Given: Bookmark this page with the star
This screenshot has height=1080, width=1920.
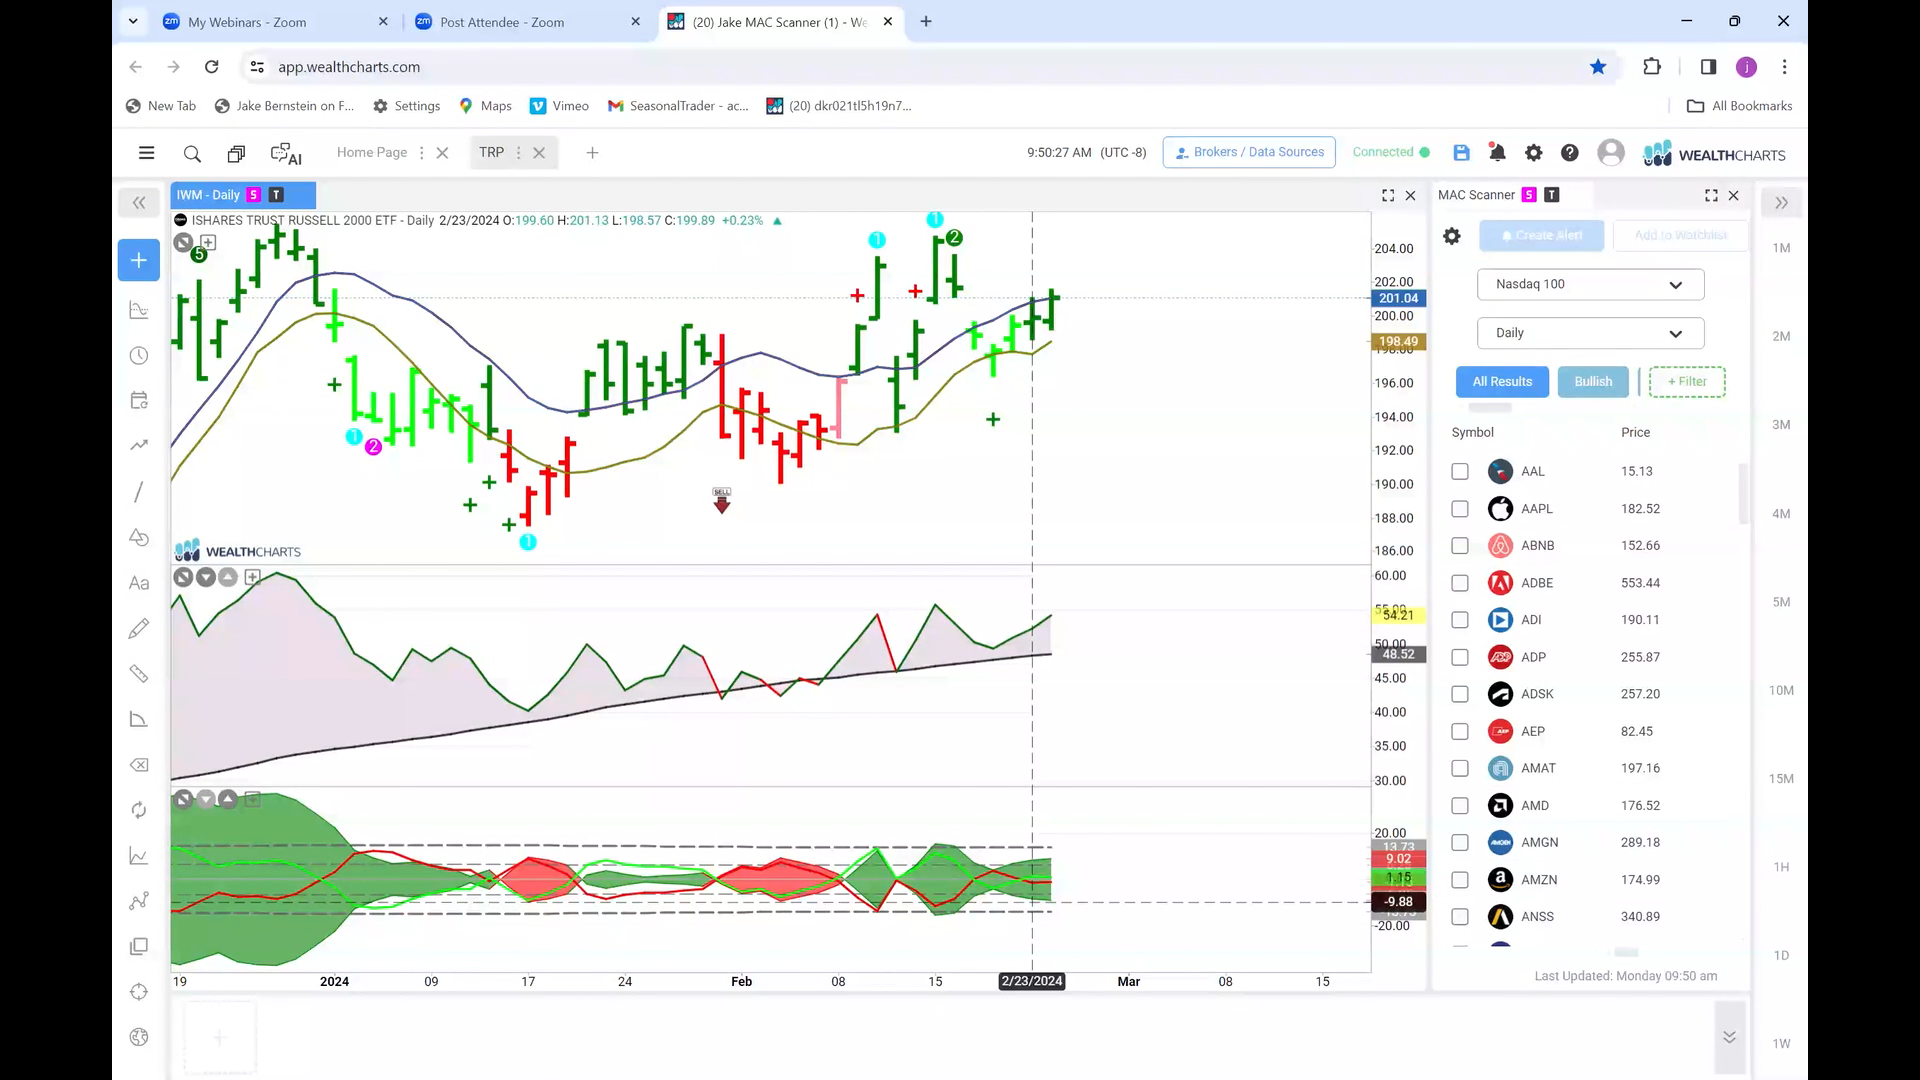Looking at the screenshot, I should pos(1598,67).
